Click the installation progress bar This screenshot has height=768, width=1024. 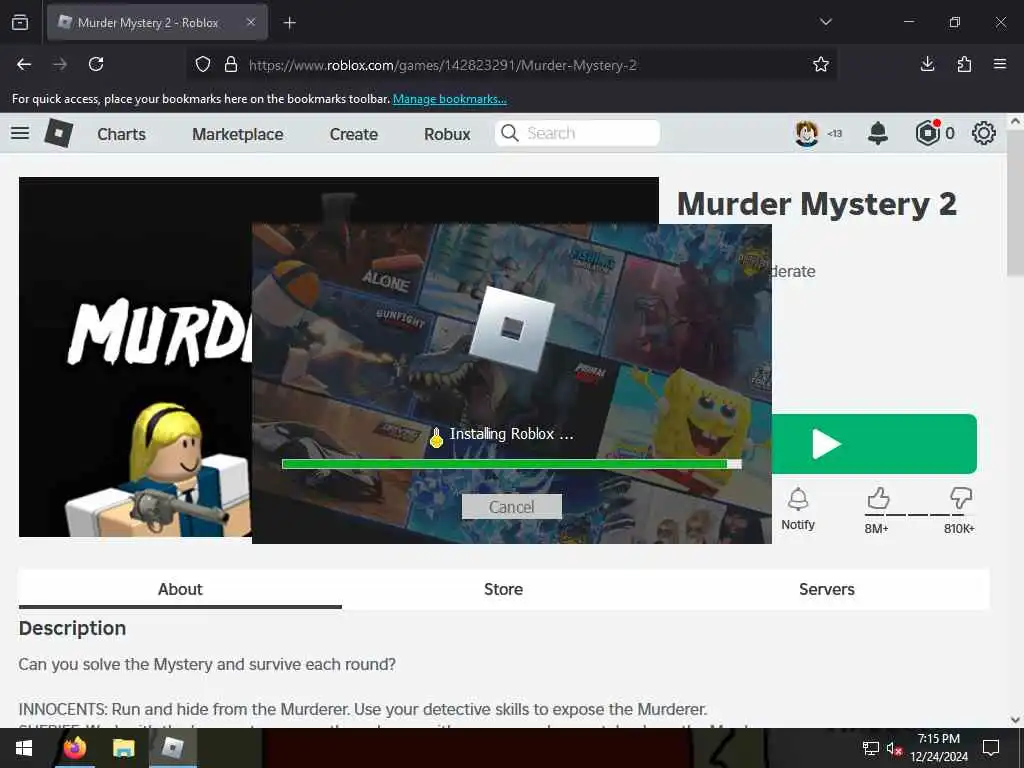pos(511,464)
